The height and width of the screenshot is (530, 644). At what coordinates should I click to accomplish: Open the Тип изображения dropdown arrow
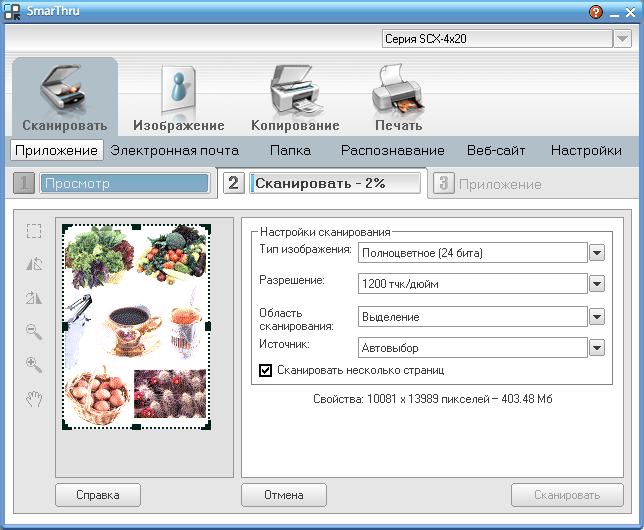[x=597, y=253]
